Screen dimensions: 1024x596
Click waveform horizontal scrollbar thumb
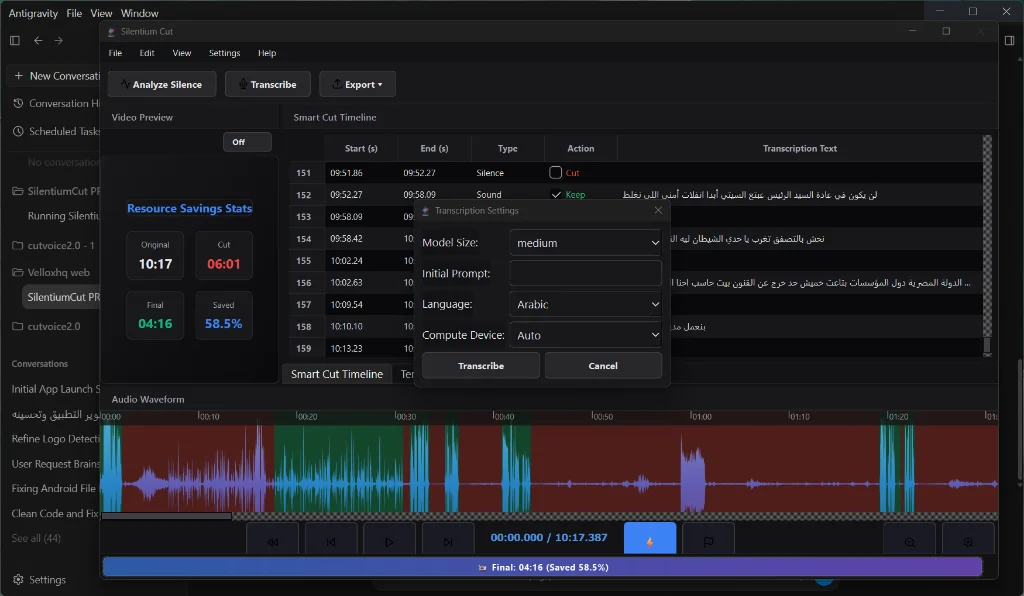tap(167, 516)
